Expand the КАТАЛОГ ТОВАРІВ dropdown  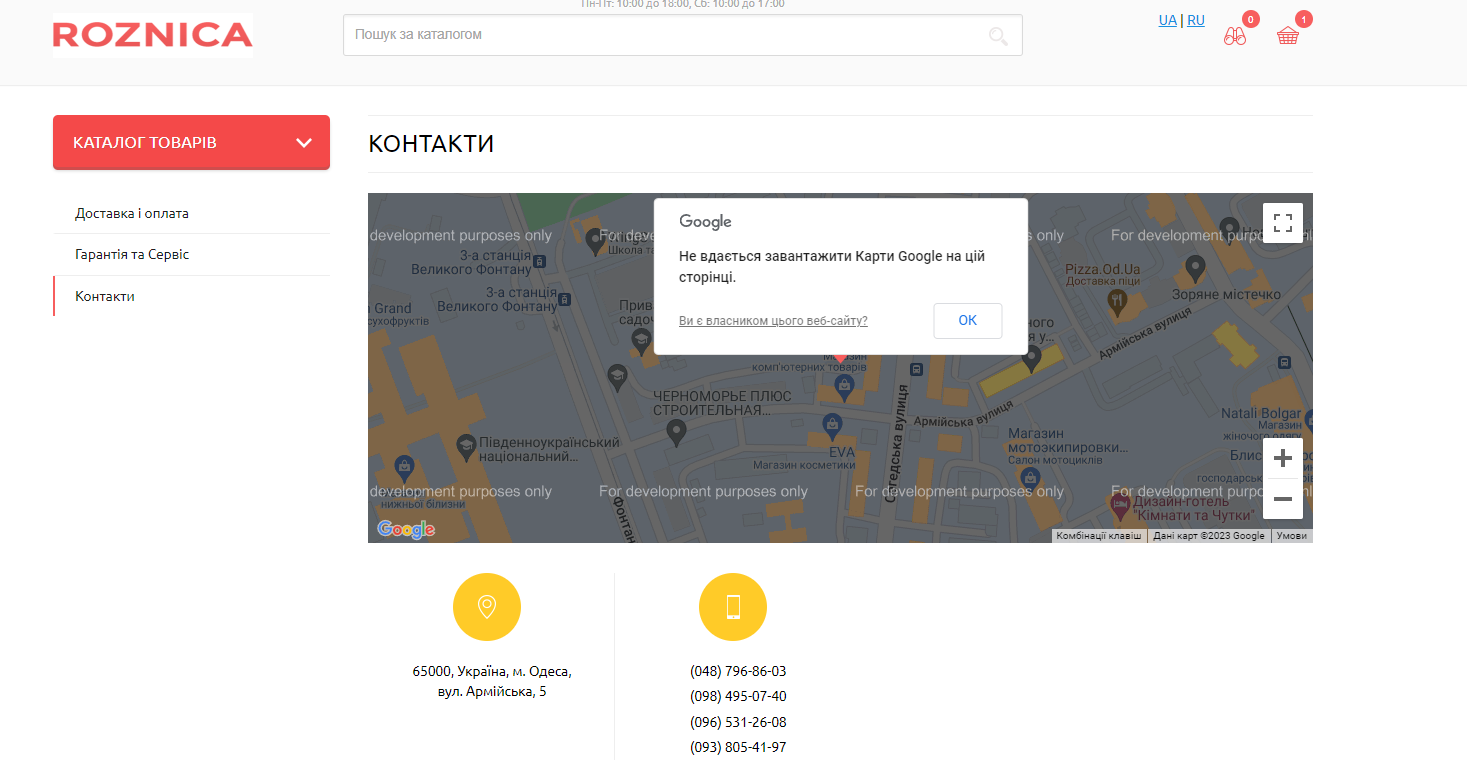[191, 143]
